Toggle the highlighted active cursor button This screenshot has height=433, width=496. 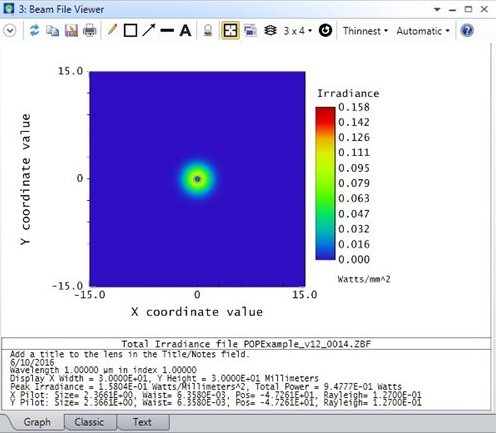[x=230, y=31]
